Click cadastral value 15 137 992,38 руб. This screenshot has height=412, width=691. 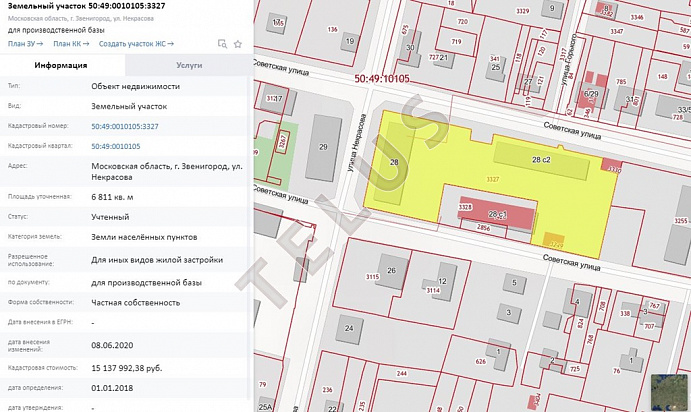pyautogui.click(x=126, y=368)
